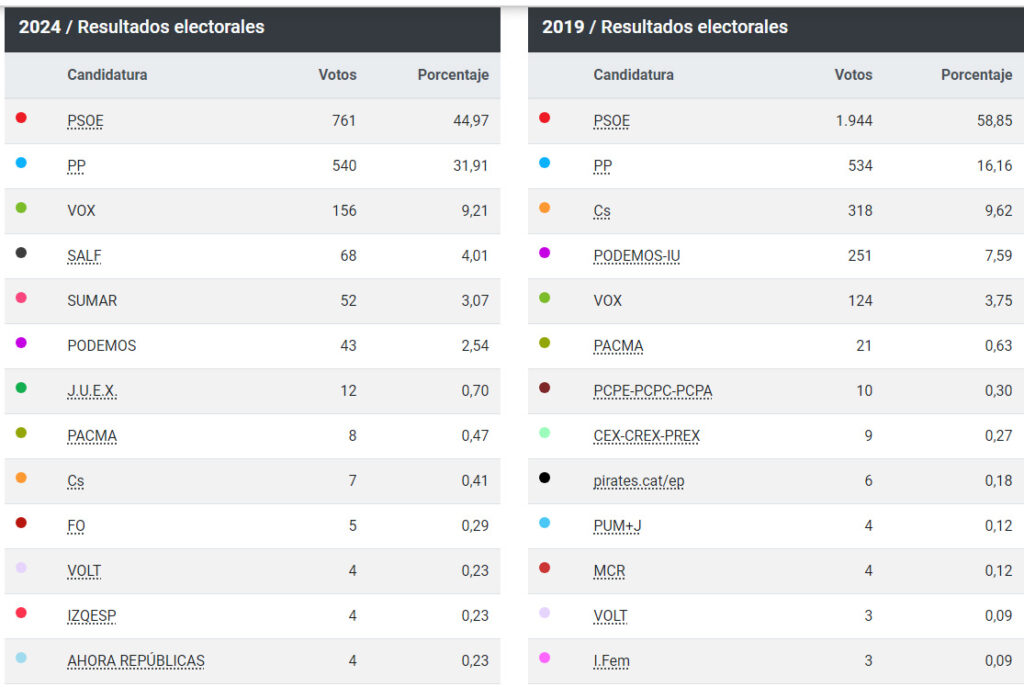Select the CEX-CREX-PREX candidature link
Screen dimensions: 1024x687
click(646, 436)
